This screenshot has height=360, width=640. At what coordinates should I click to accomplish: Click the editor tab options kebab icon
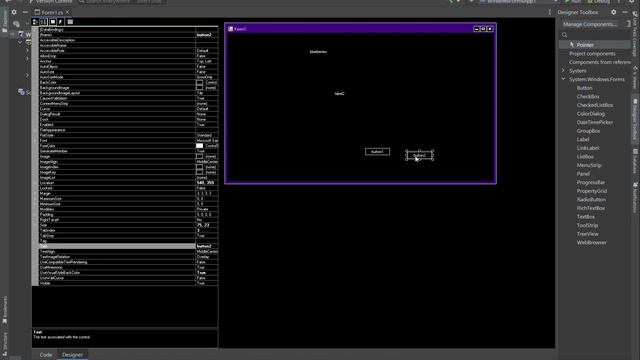coord(549,12)
